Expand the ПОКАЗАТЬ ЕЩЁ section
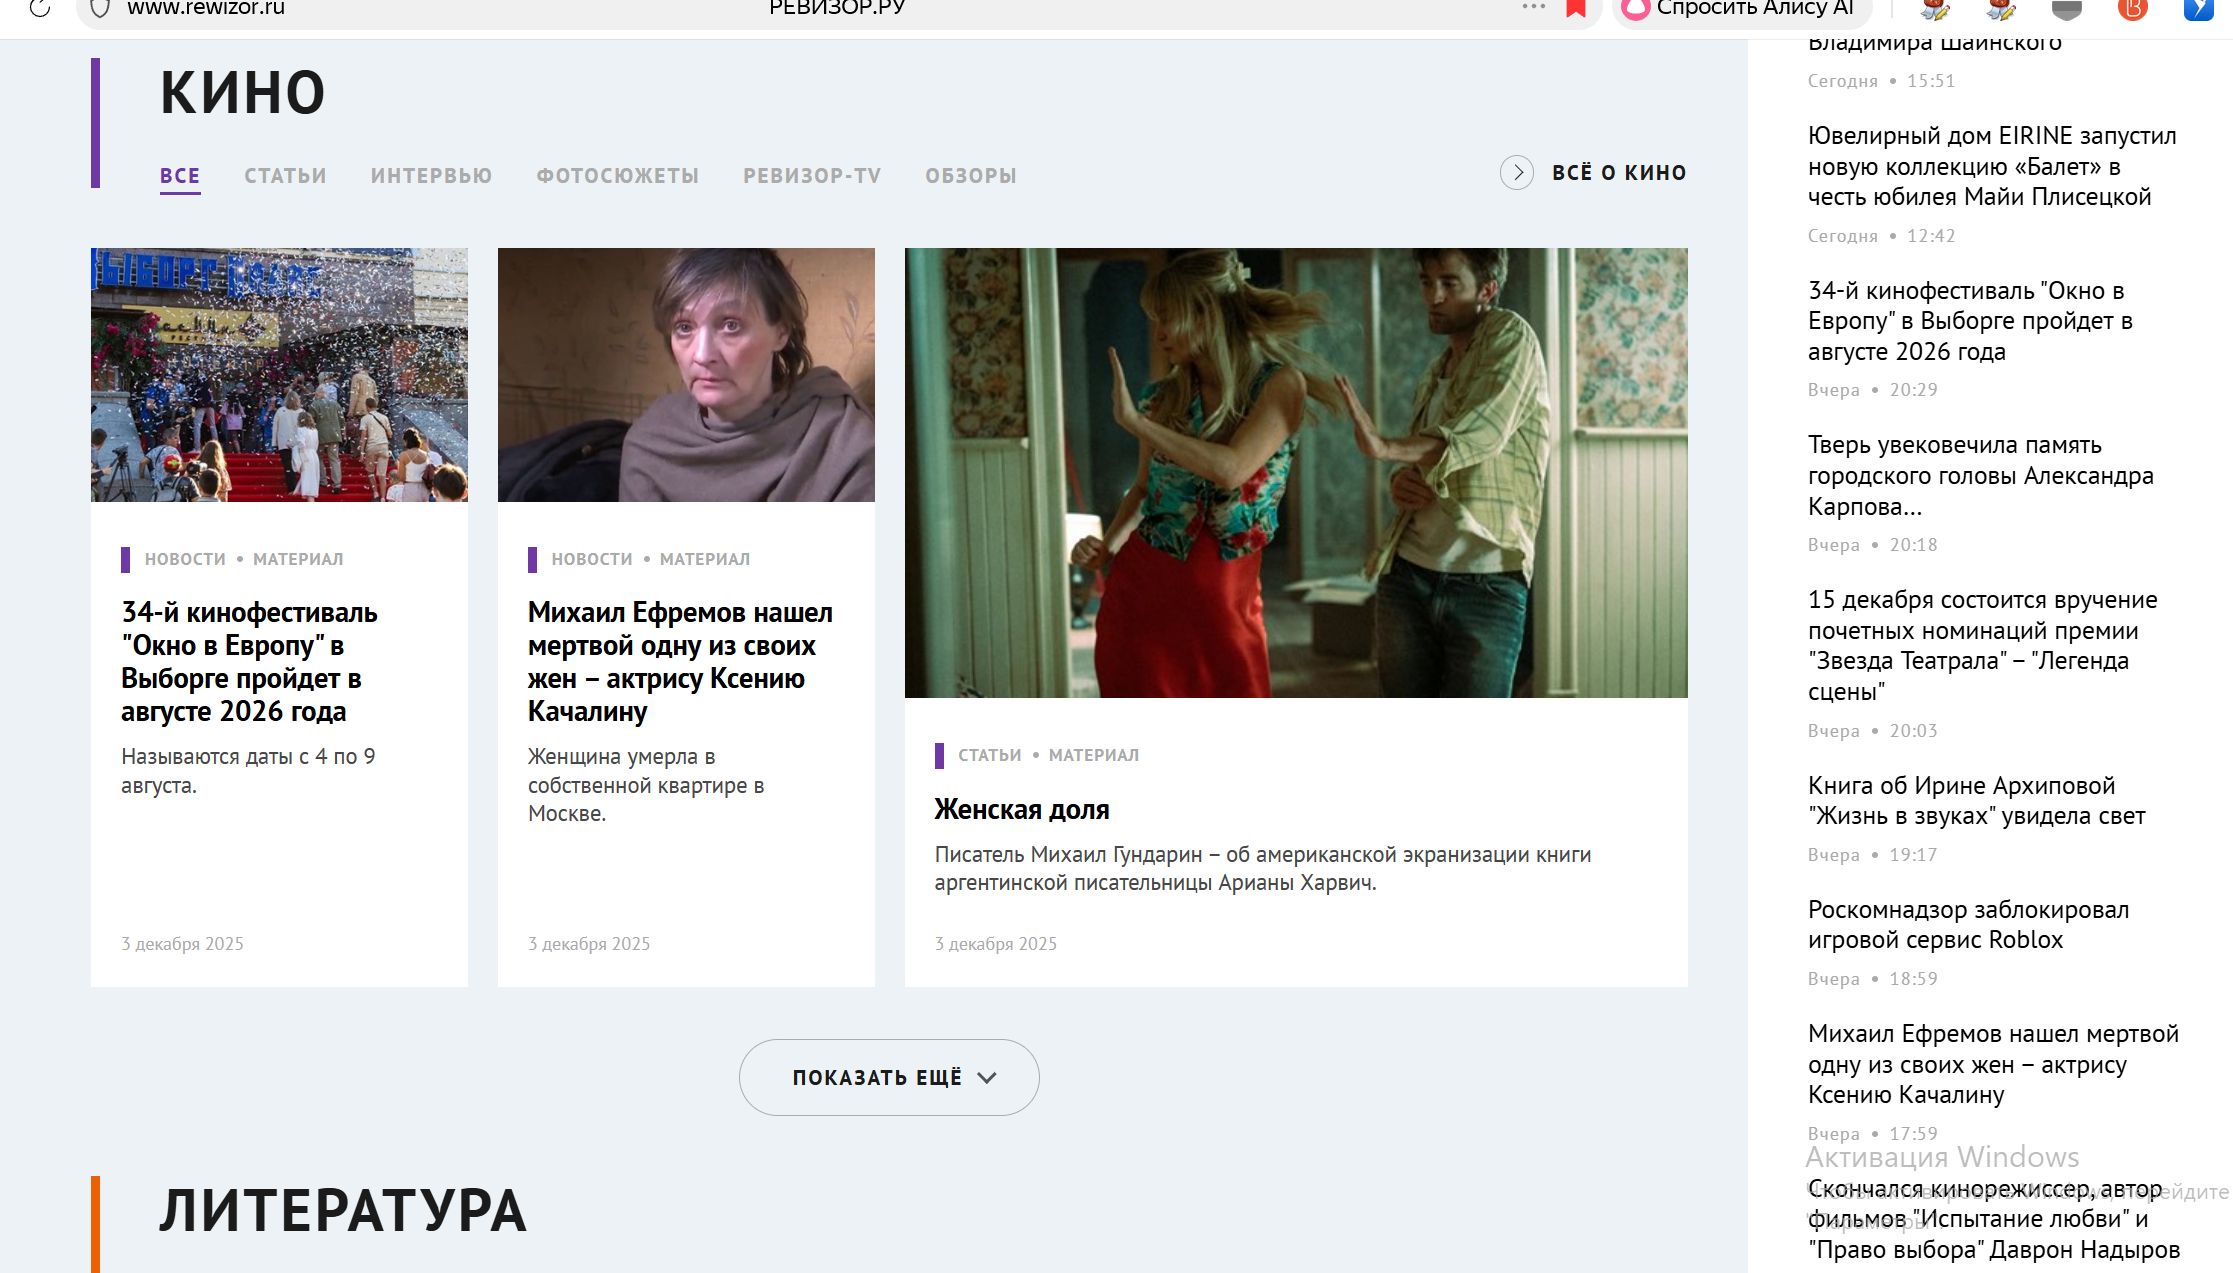Viewport: 2233px width, 1273px height. coord(888,1077)
